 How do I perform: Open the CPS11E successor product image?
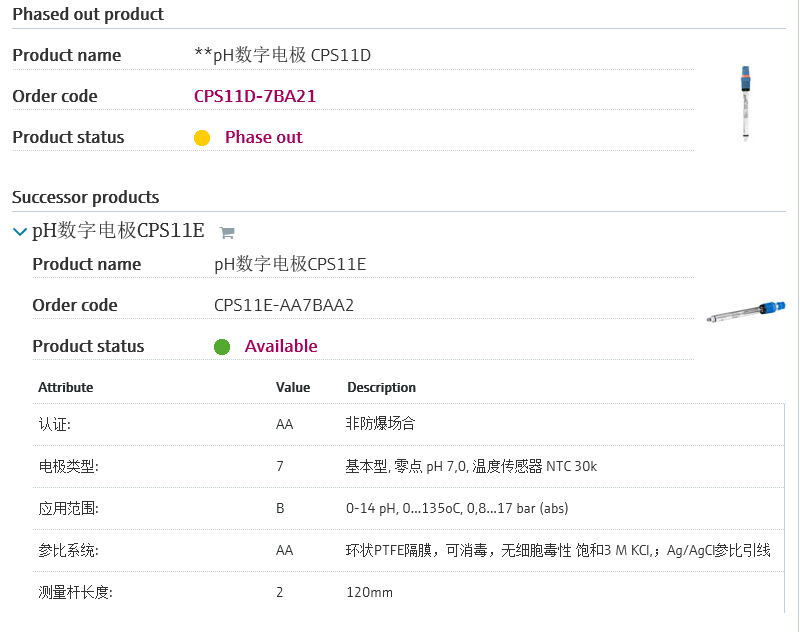click(x=745, y=308)
